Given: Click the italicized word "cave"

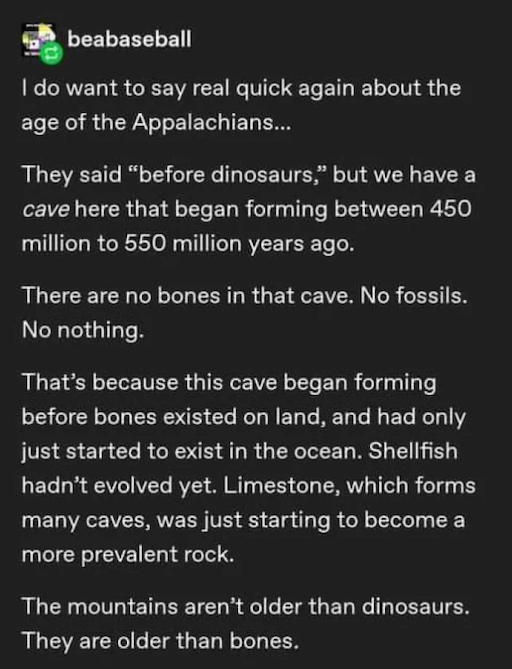Looking at the screenshot, I should [46, 209].
